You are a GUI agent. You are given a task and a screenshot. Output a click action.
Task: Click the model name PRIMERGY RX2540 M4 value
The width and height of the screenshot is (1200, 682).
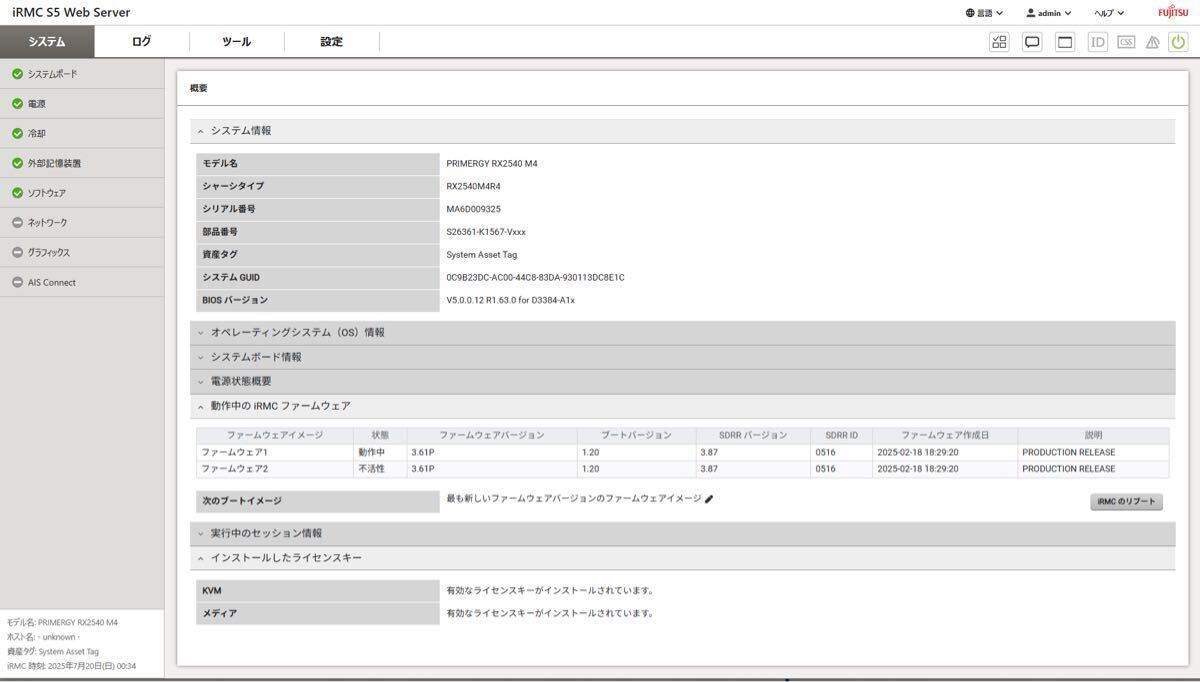(x=492, y=163)
